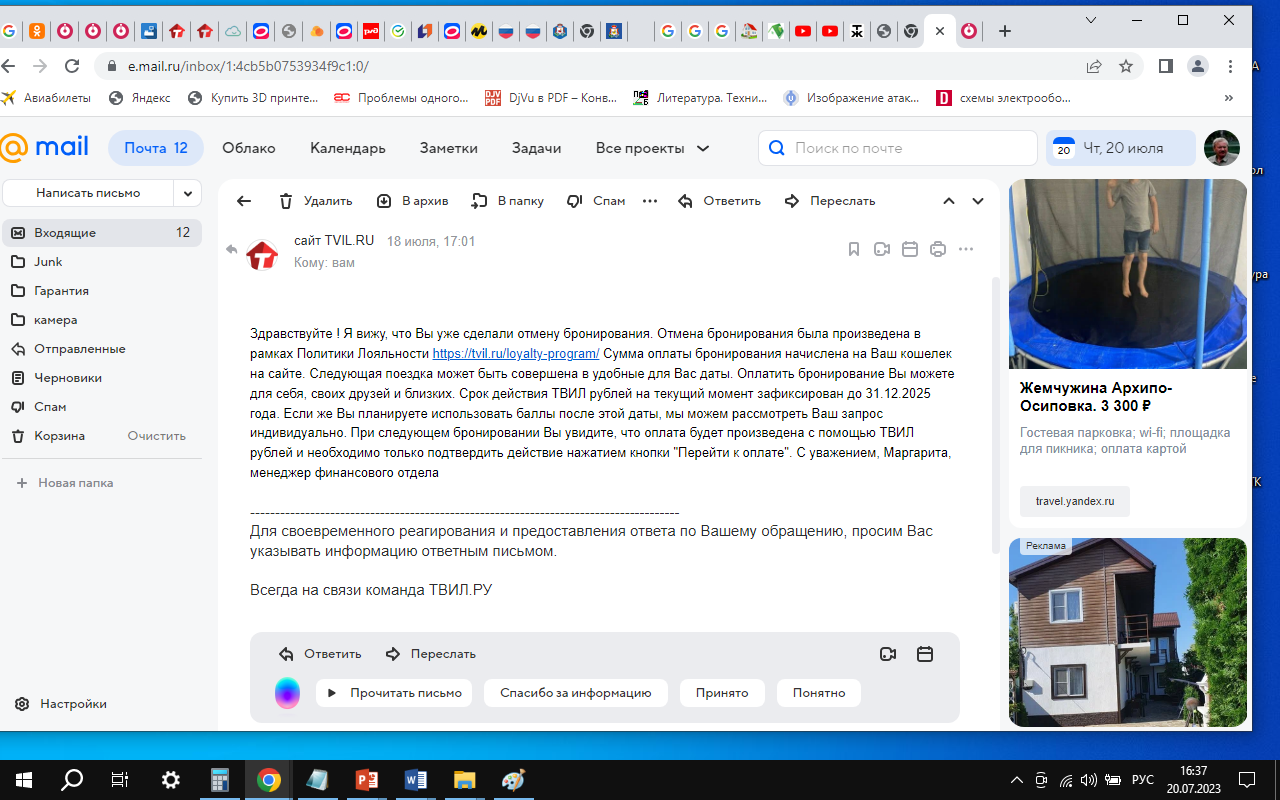Open the calendar date widget Чт, 20 июля

(1121, 148)
